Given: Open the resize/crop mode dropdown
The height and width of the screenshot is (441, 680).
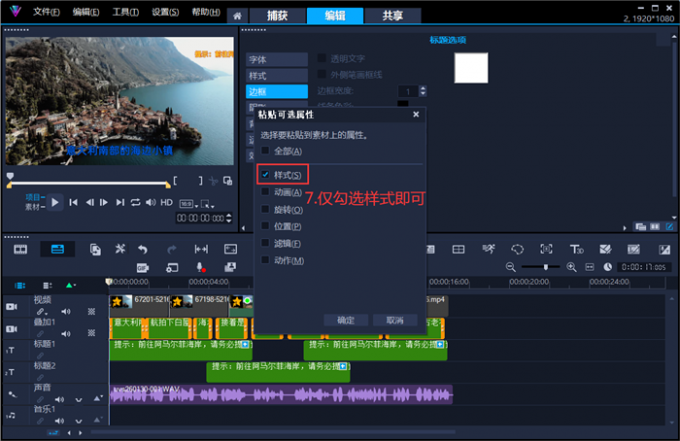Looking at the screenshot, I should 208,204.
